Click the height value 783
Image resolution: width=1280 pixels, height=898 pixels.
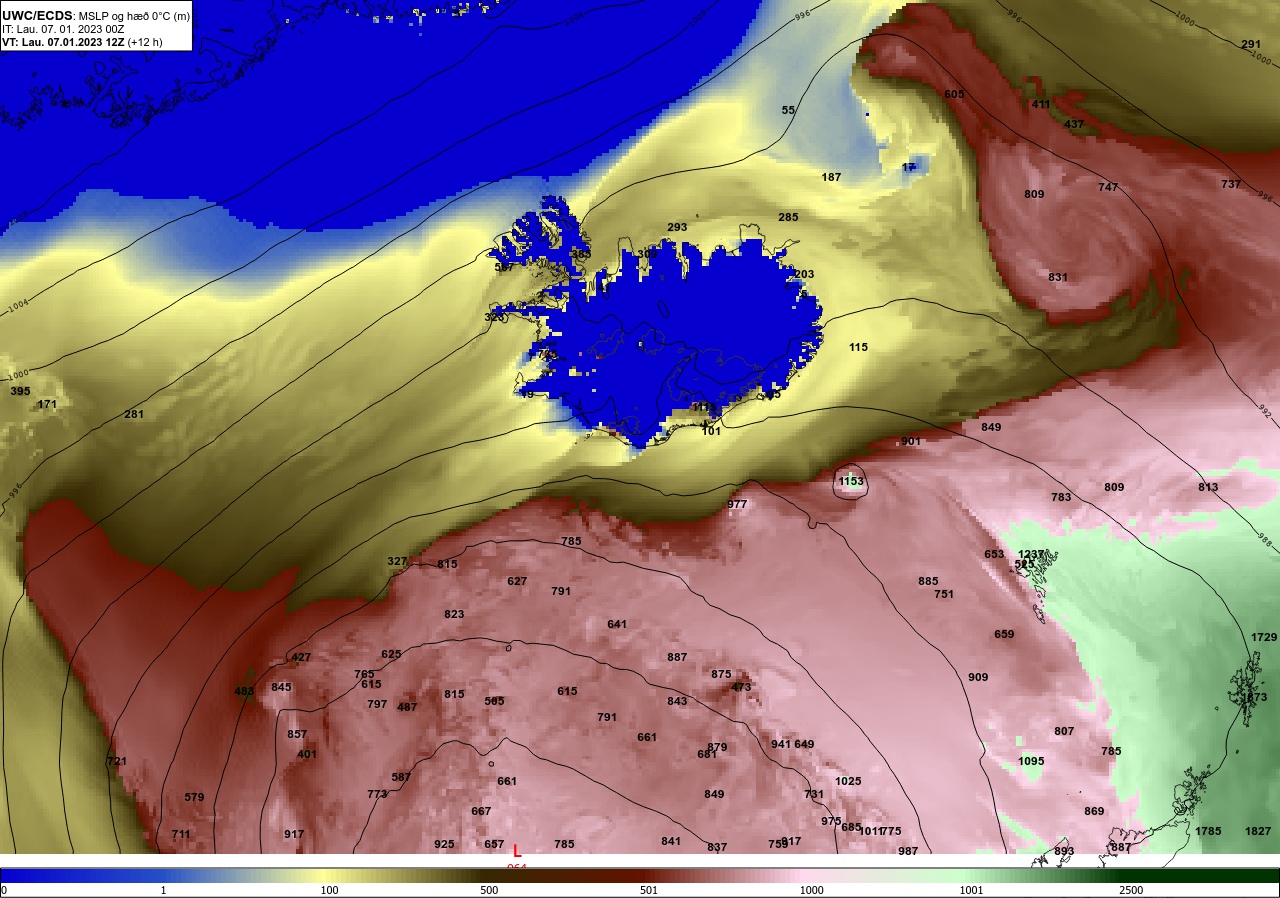pyautogui.click(x=1061, y=497)
